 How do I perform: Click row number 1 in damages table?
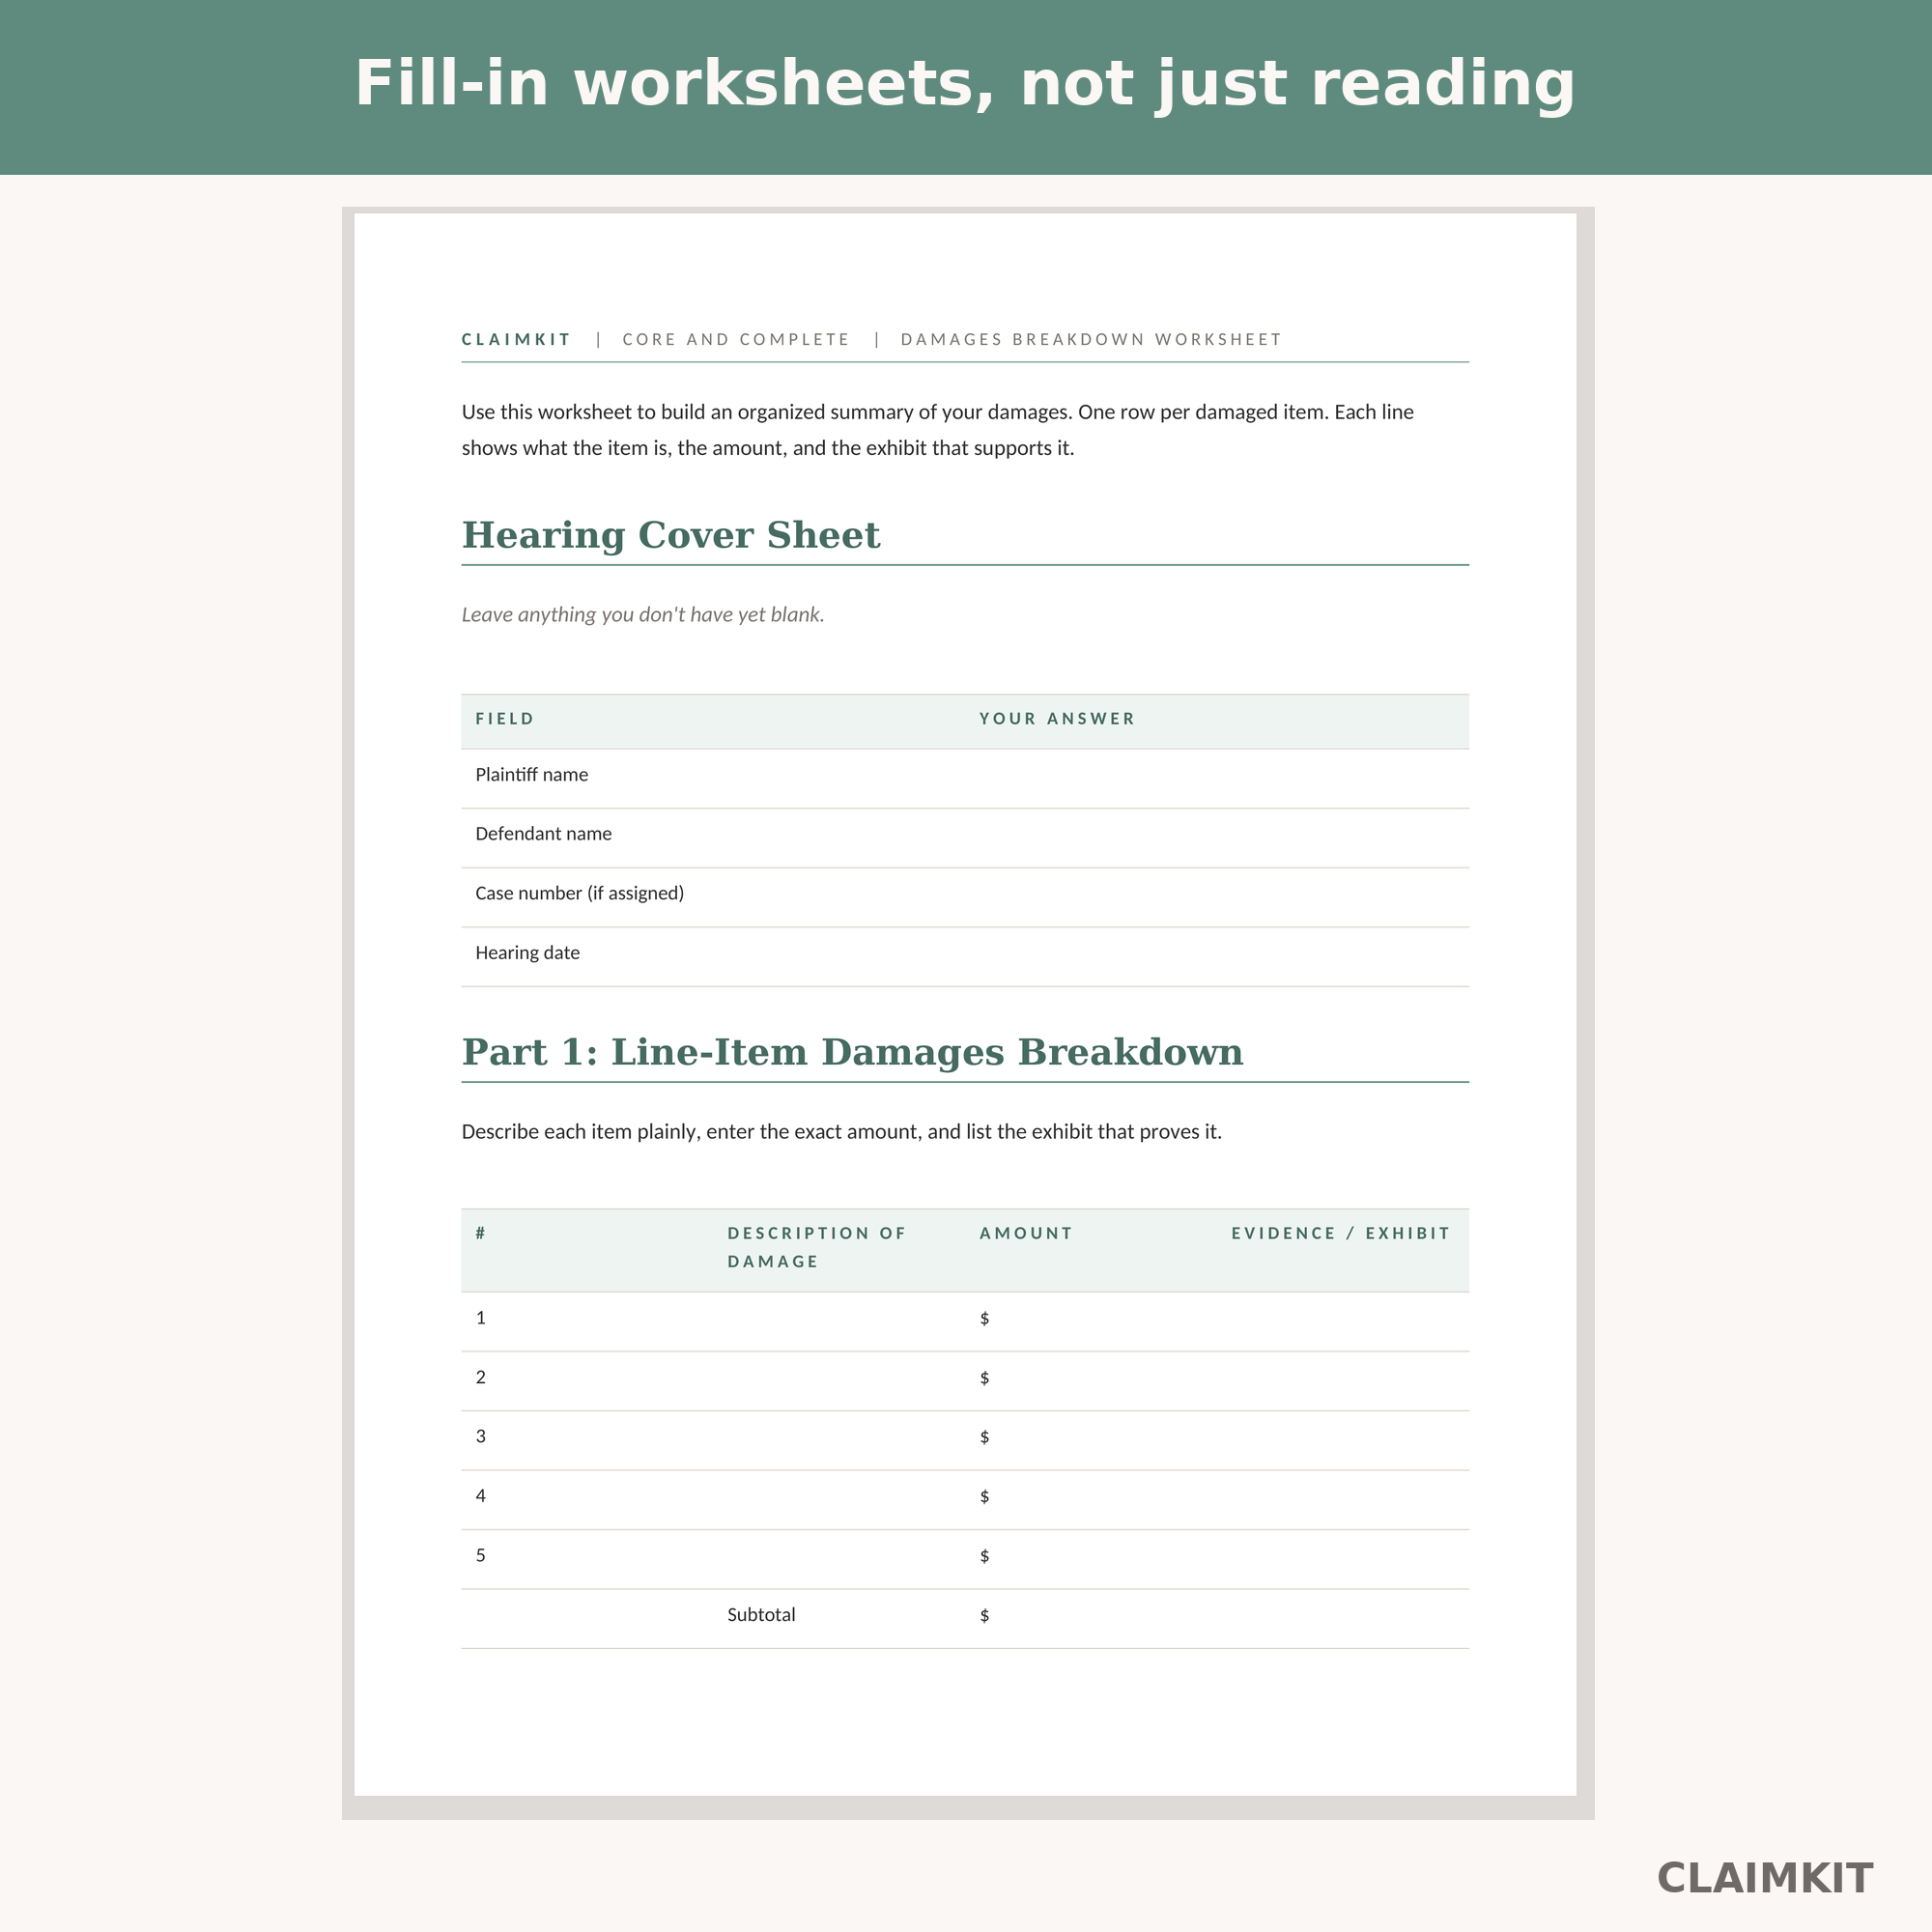point(481,1318)
